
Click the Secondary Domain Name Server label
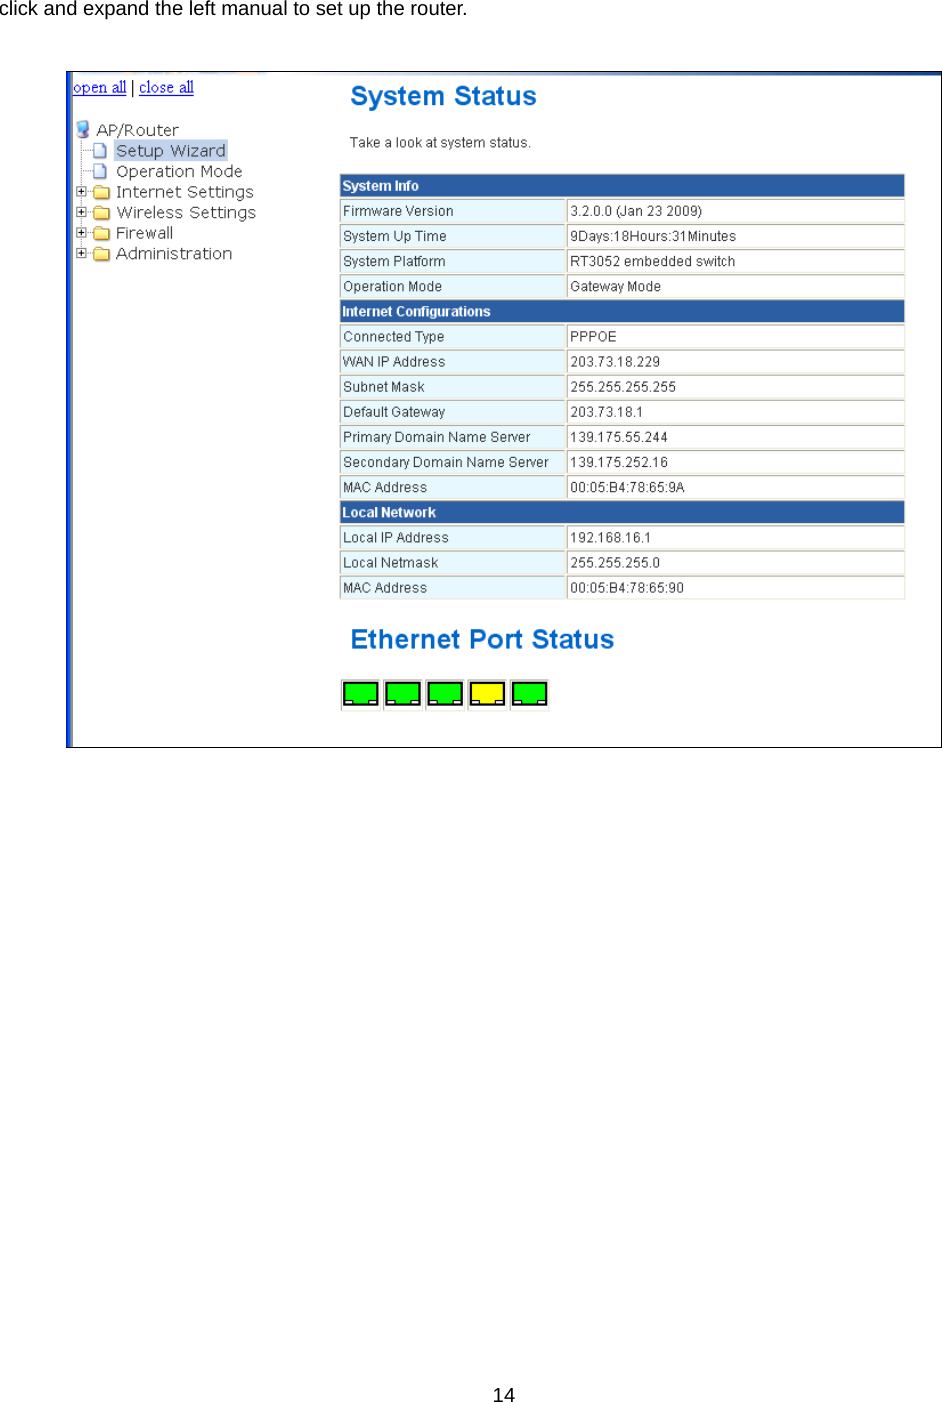pos(446,462)
